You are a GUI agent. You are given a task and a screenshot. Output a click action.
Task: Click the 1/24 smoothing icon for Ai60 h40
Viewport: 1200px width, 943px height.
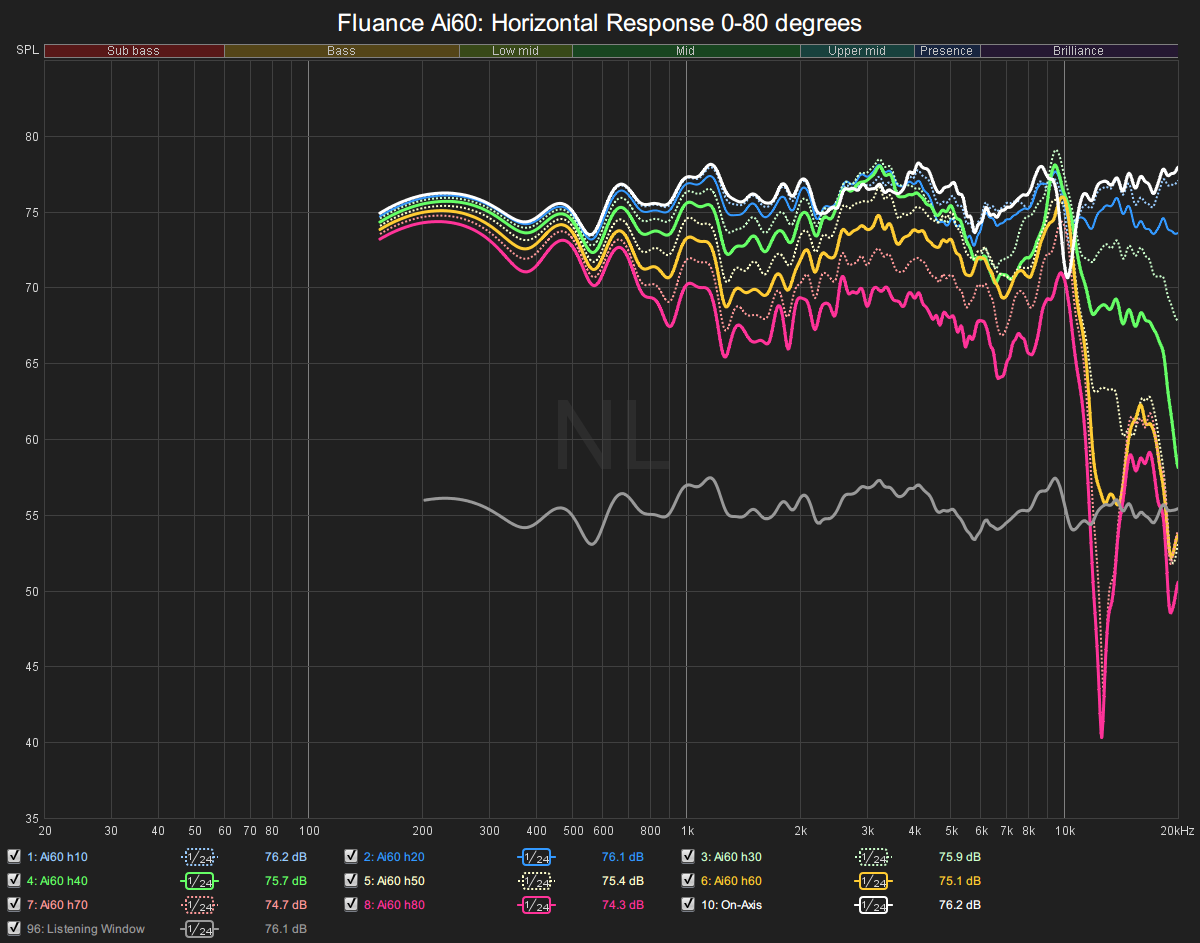pos(199,881)
